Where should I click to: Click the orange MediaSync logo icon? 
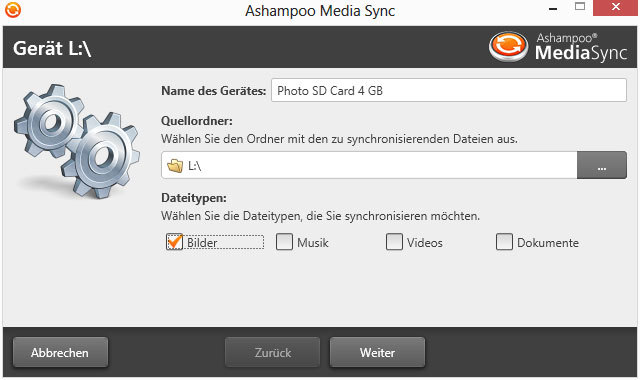(x=508, y=46)
